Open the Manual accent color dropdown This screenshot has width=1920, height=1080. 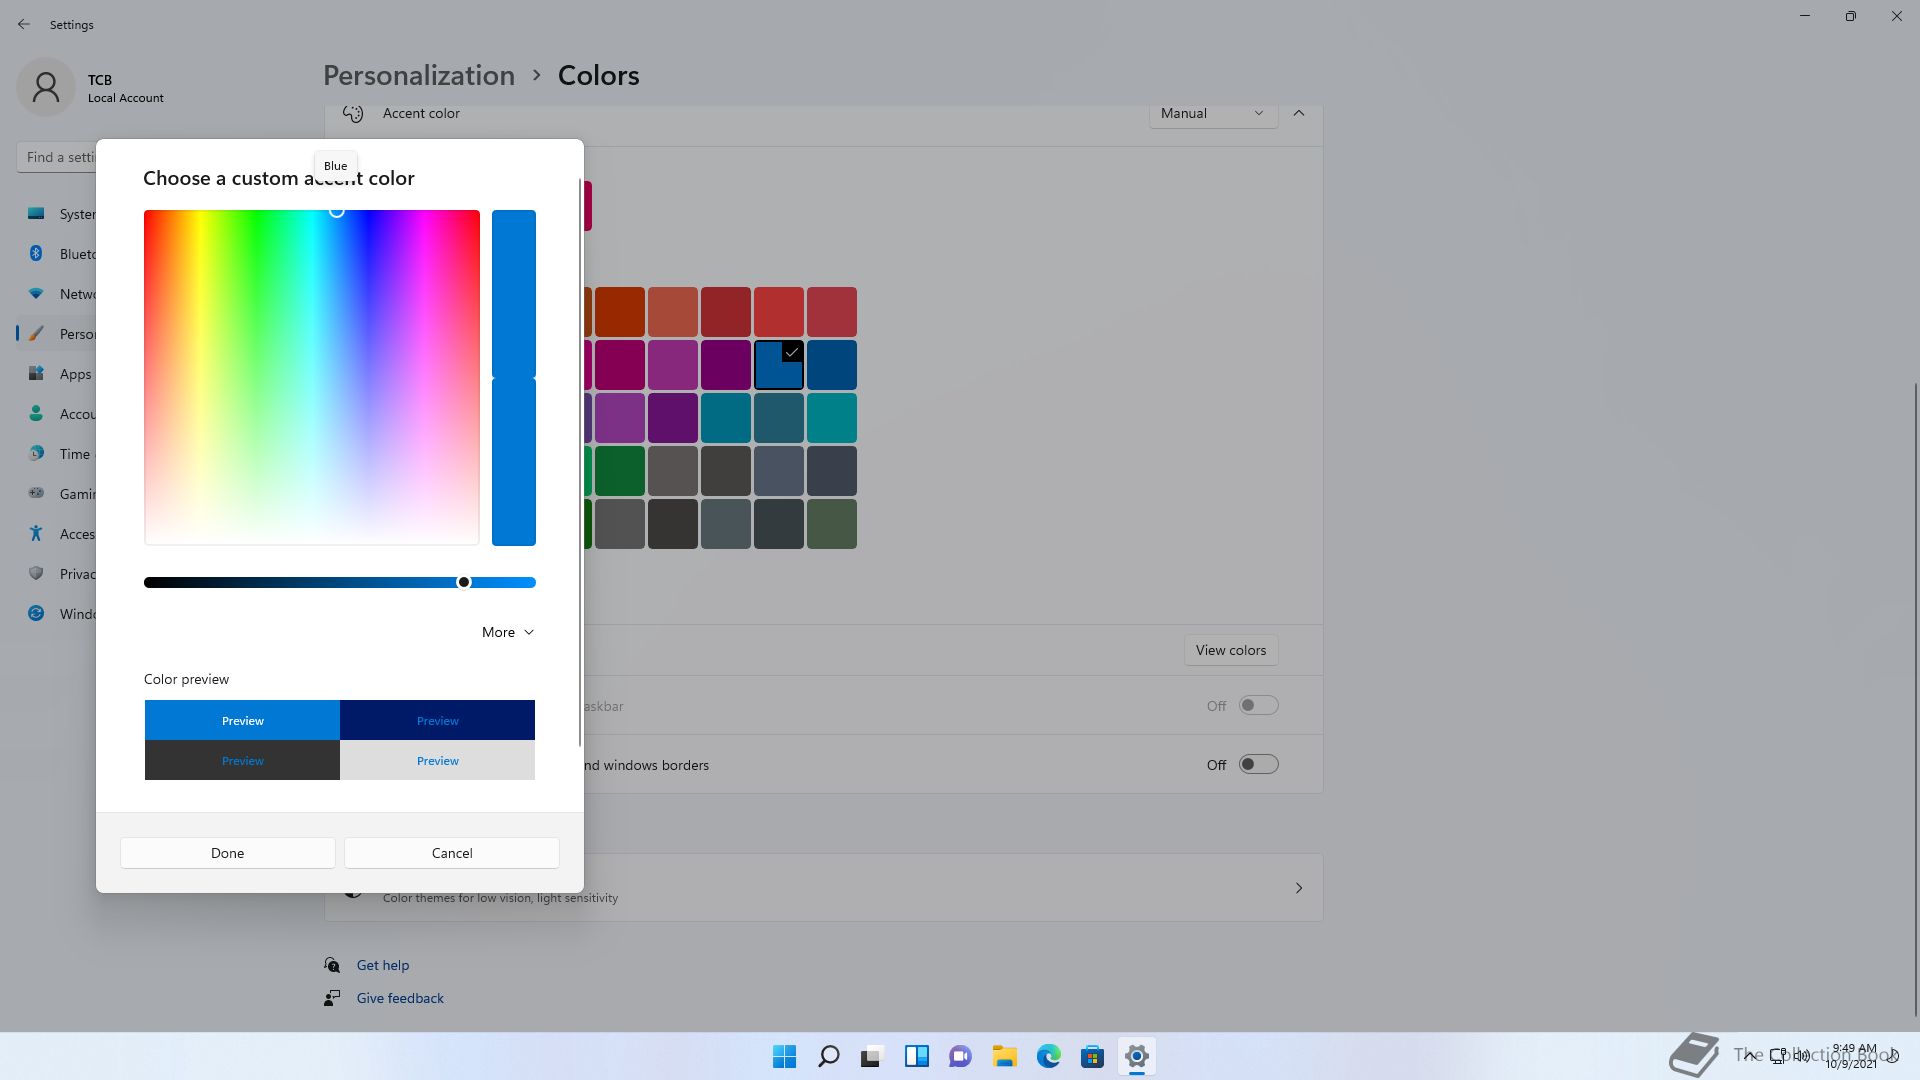coord(1212,113)
